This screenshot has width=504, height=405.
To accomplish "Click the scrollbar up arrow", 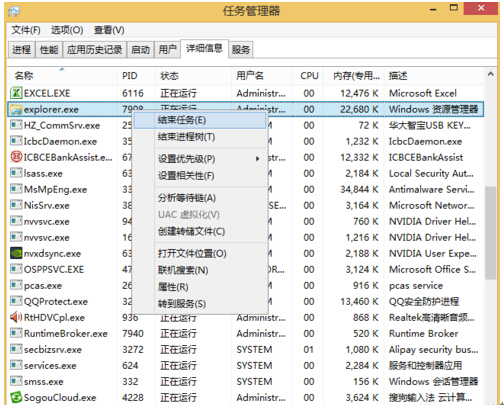I will (490, 74).
